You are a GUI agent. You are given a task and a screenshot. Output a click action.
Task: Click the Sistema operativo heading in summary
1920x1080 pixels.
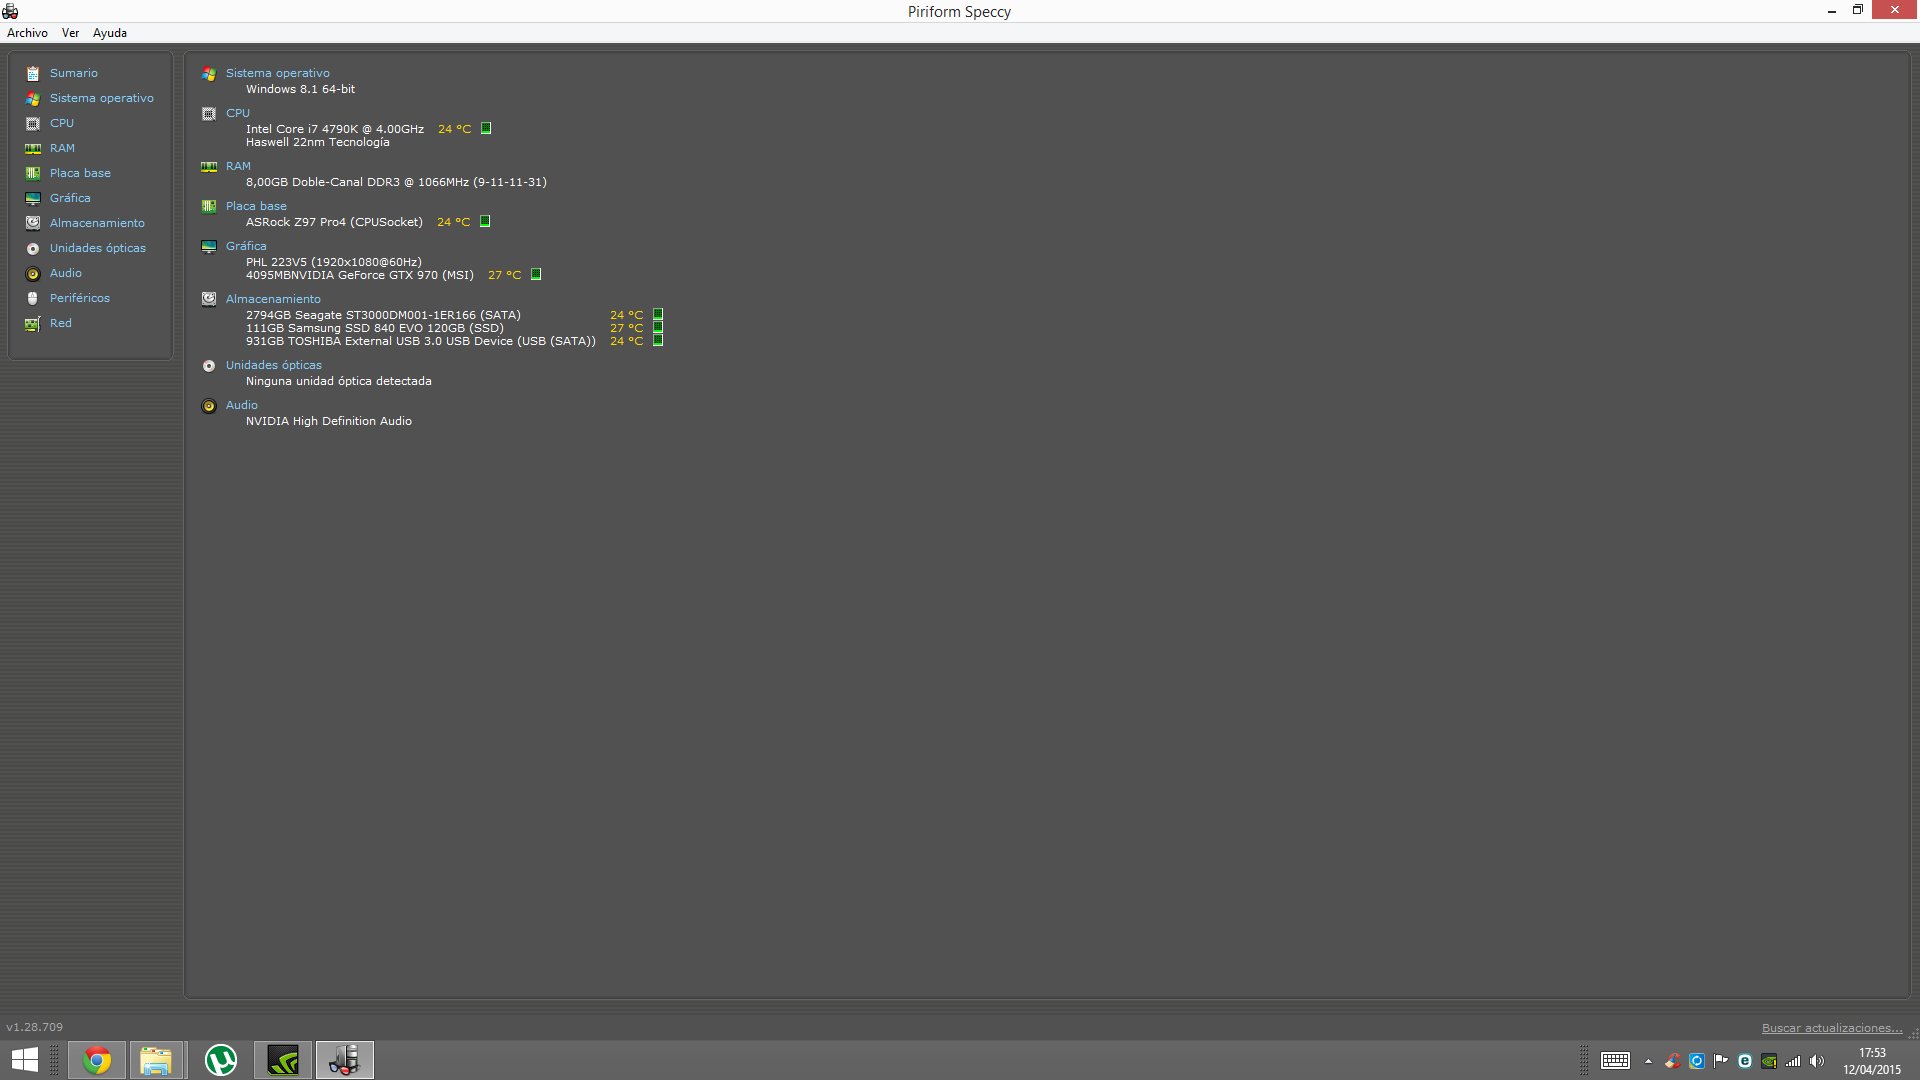[277, 73]
